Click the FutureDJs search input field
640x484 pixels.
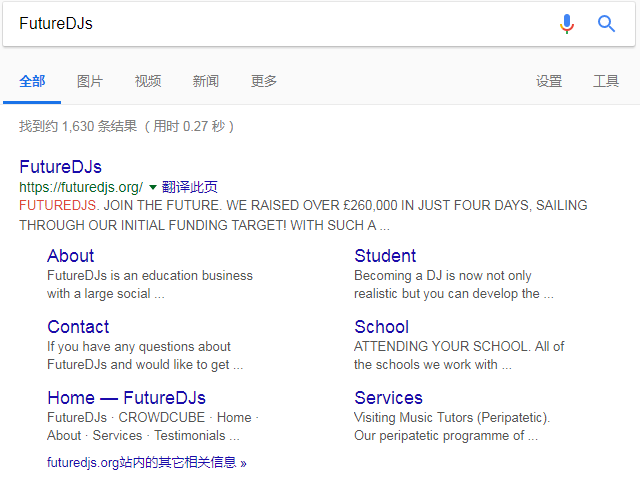click(x=280, y=24)
